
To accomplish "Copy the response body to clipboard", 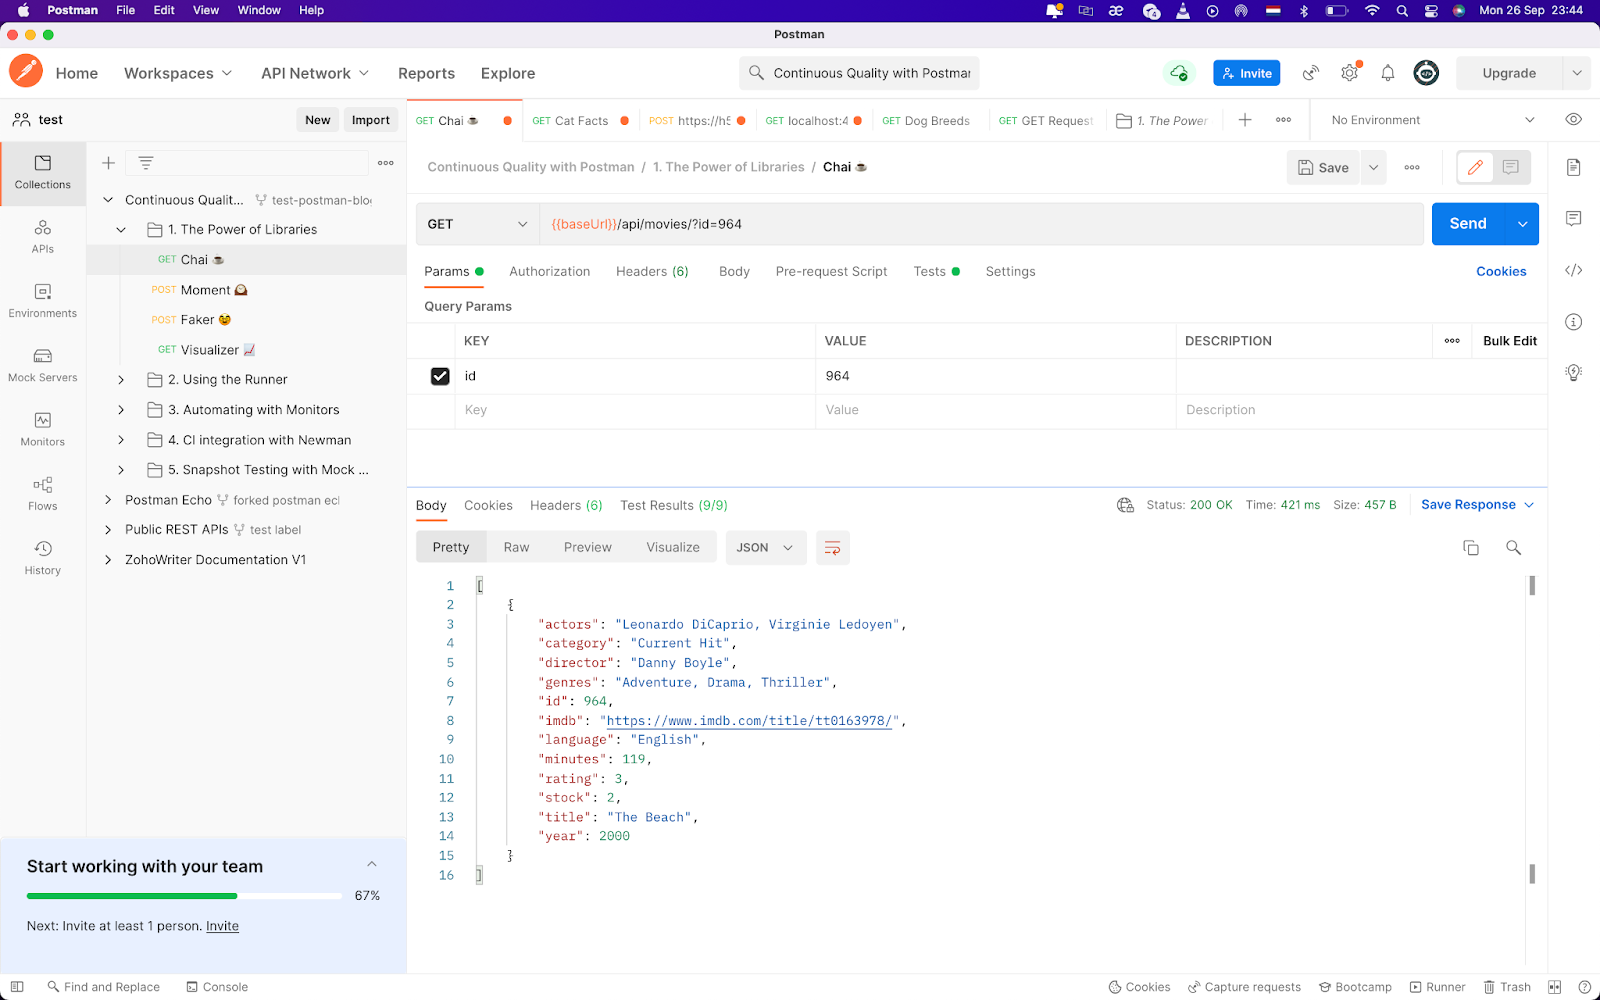I will pyautogui.click(x=1471, y=548).
